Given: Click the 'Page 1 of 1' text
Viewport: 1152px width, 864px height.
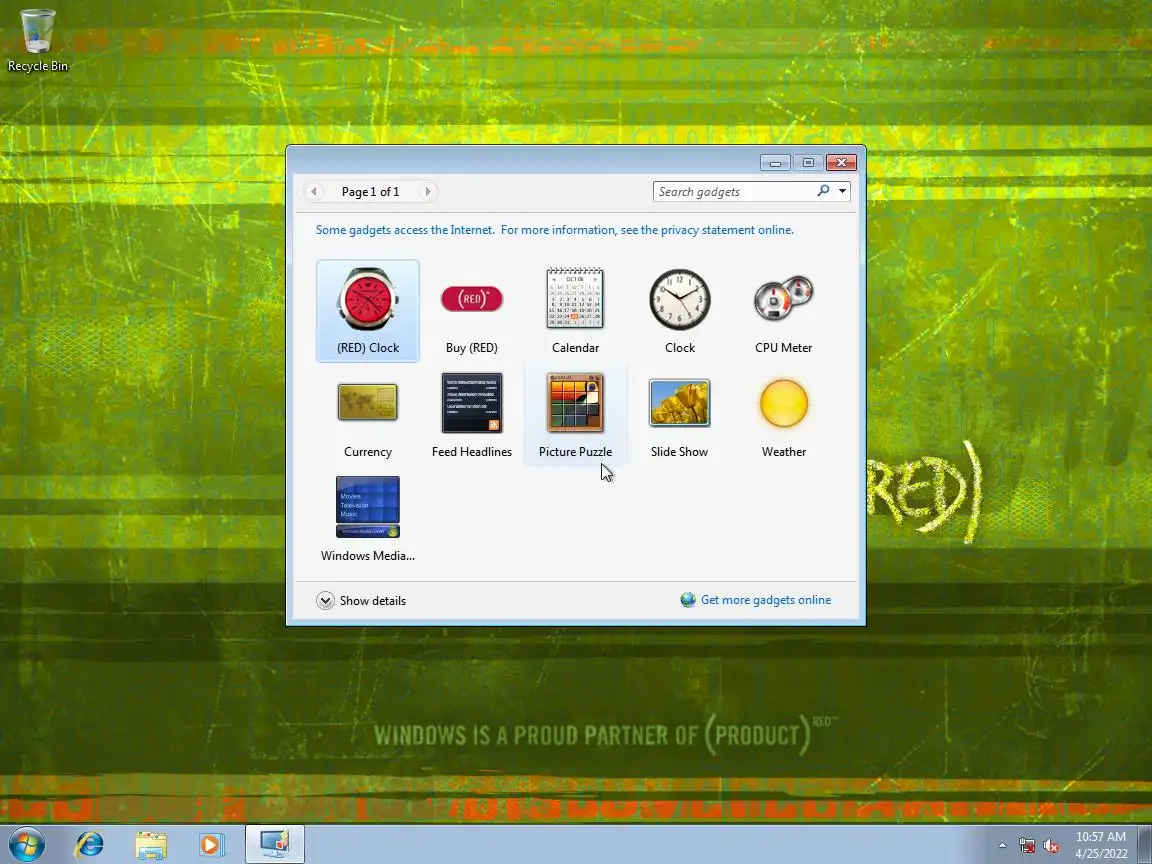Looking at the screenshot, I should (x=370, y=192).
